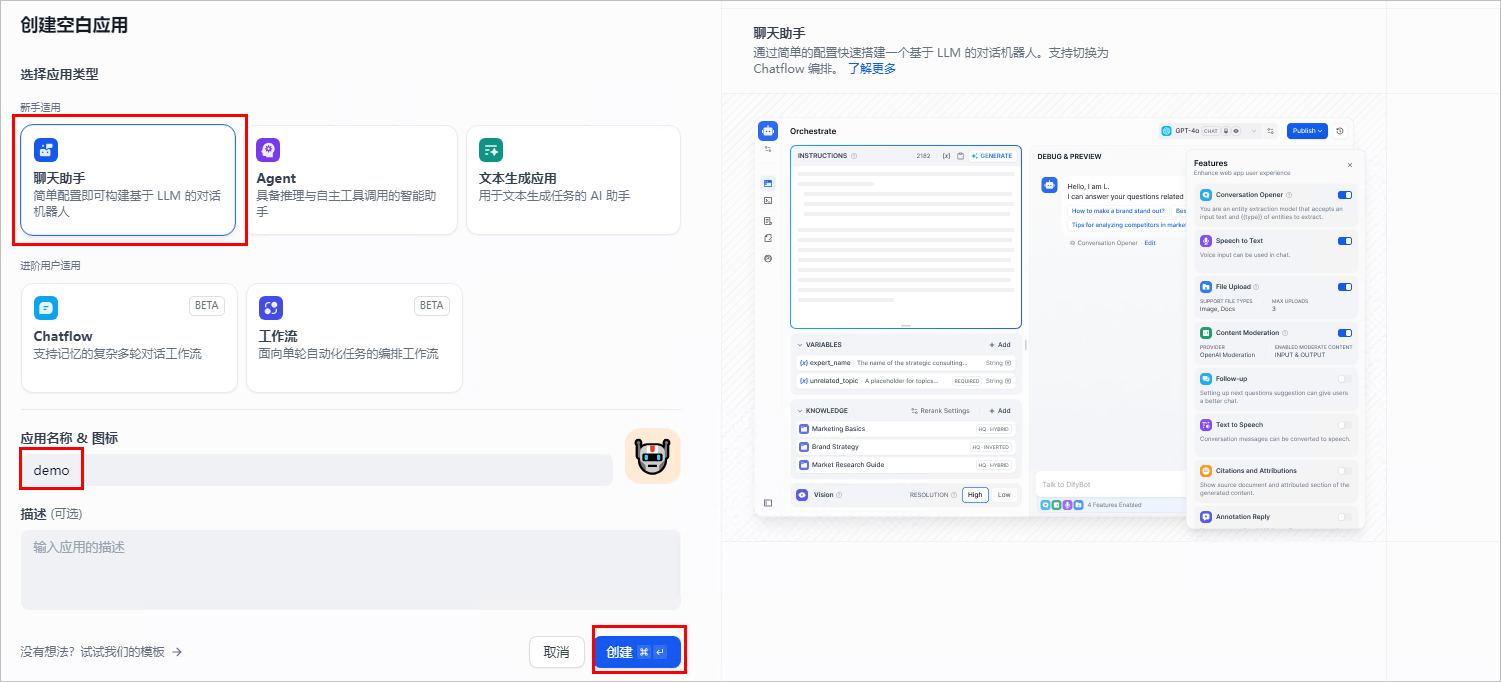1501x682 pixels.
Task: Click the Text to Speech purple icon
Action: [1206, 425]
